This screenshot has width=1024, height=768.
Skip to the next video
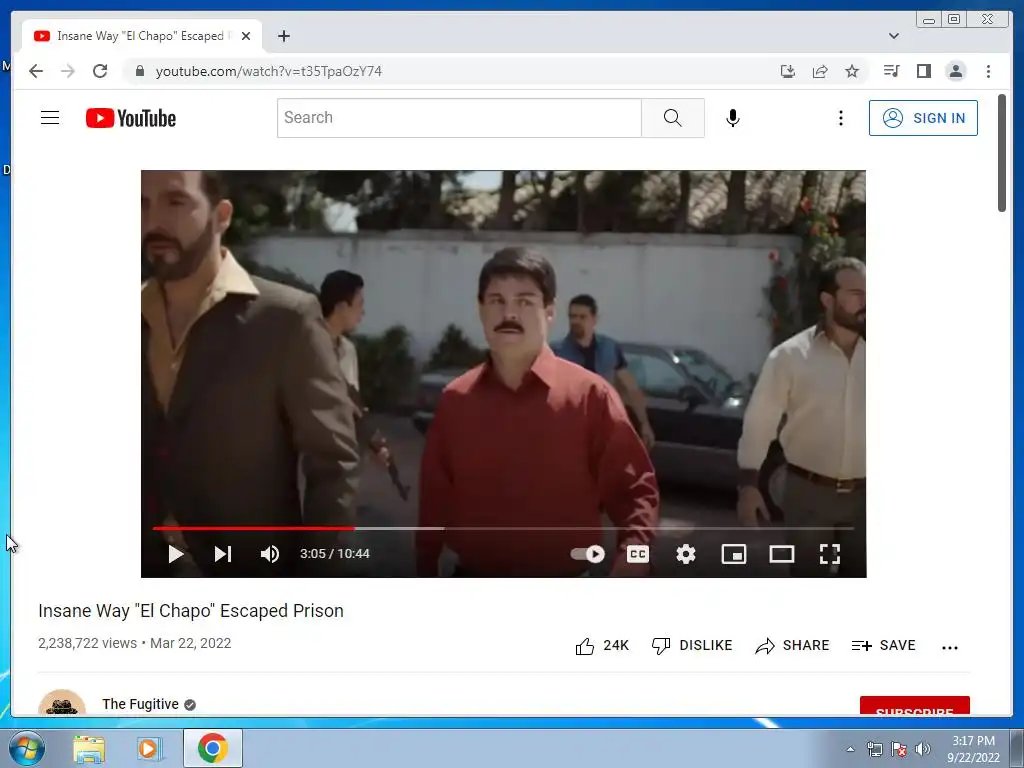tap(223, 554)
